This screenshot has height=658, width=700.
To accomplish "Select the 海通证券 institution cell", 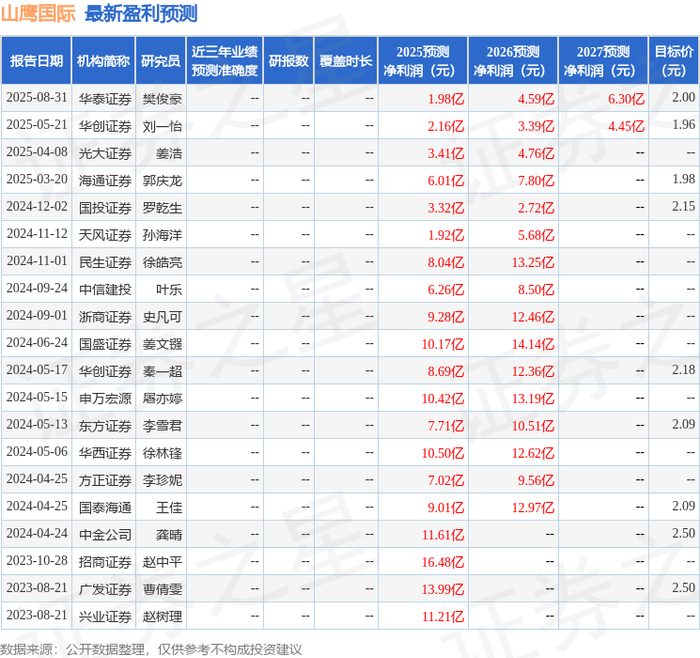I will pos(105,180).
